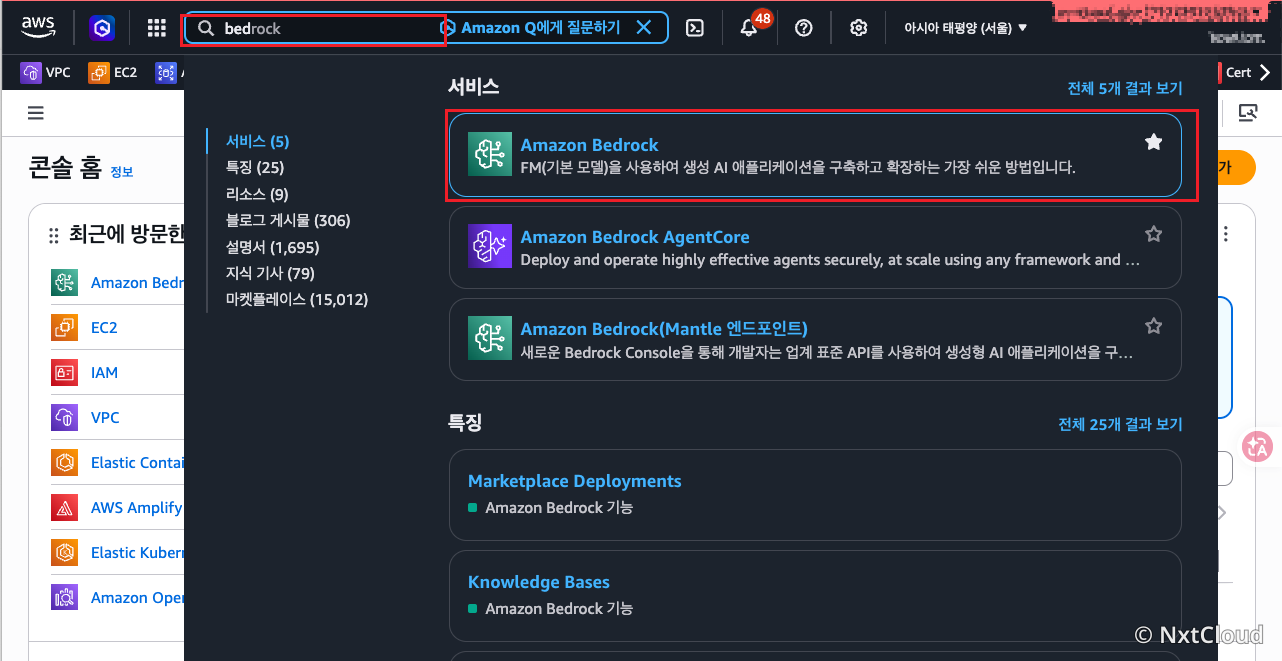The width and height of the screenshot is (1282, 661).
Task: Click the 정보 info link beside 콘솔 홈
Action: tap(121, 172)
